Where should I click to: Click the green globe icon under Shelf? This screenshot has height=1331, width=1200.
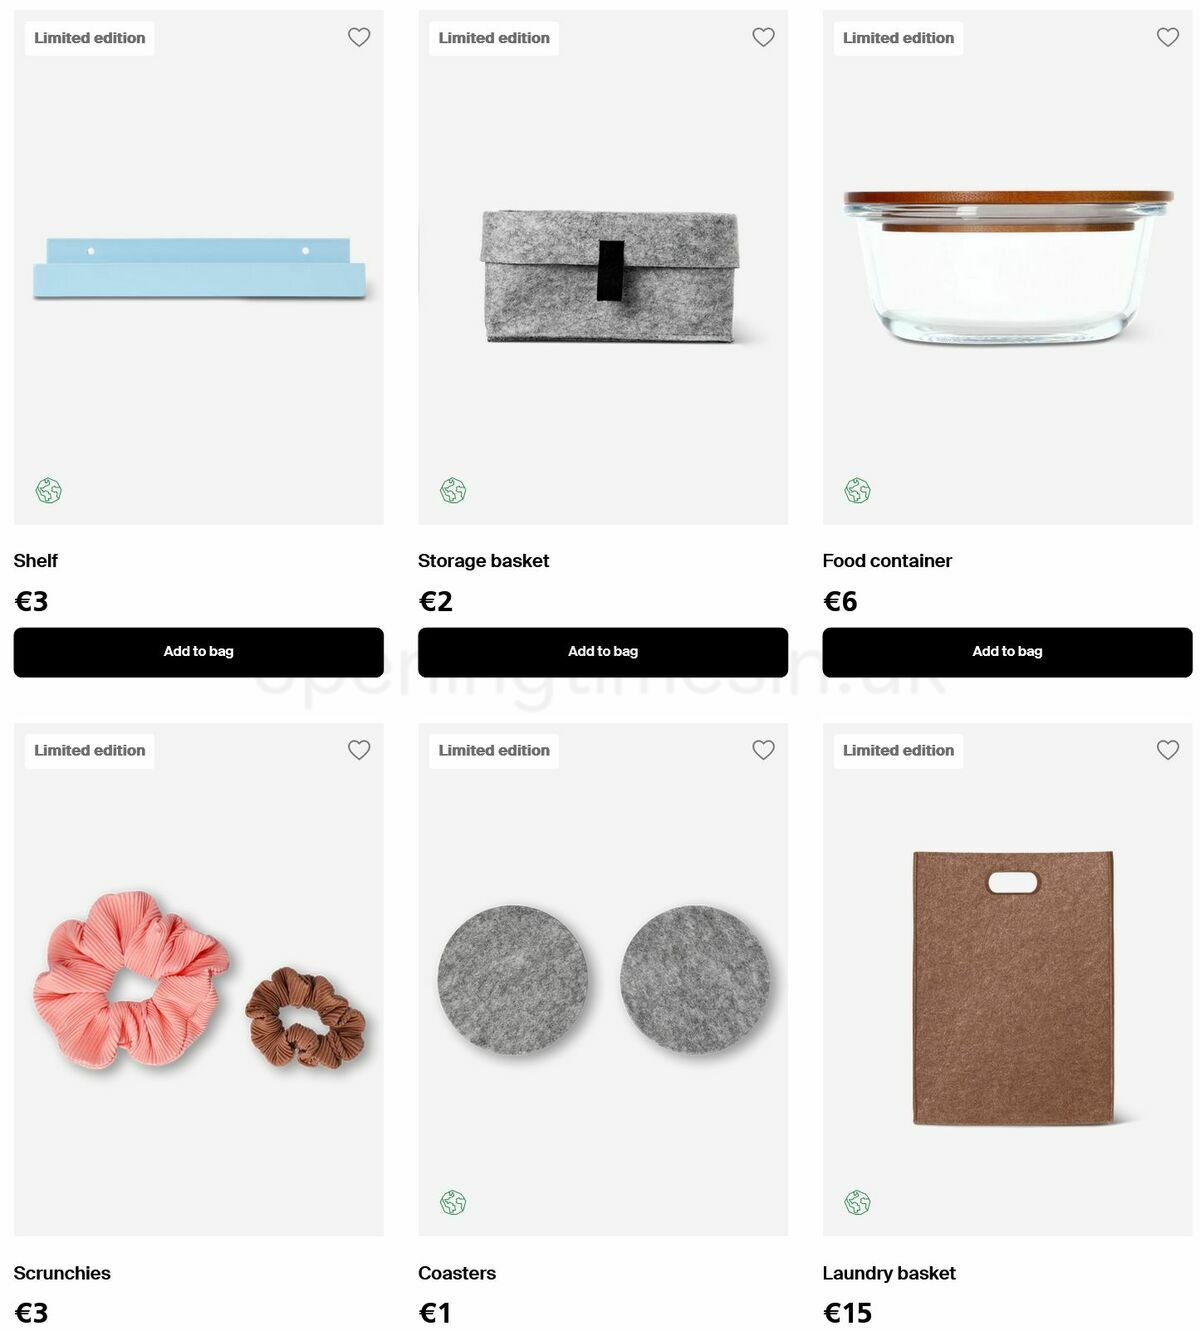49,491
